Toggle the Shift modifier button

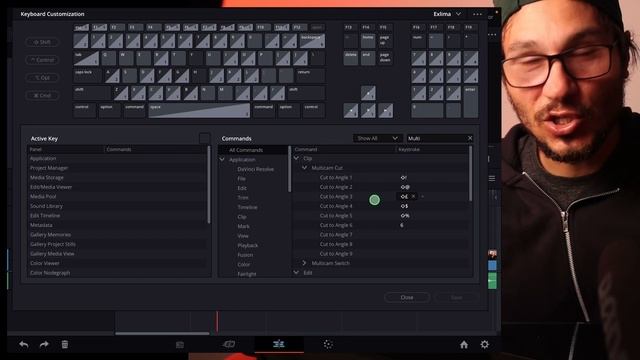[42, 42]
